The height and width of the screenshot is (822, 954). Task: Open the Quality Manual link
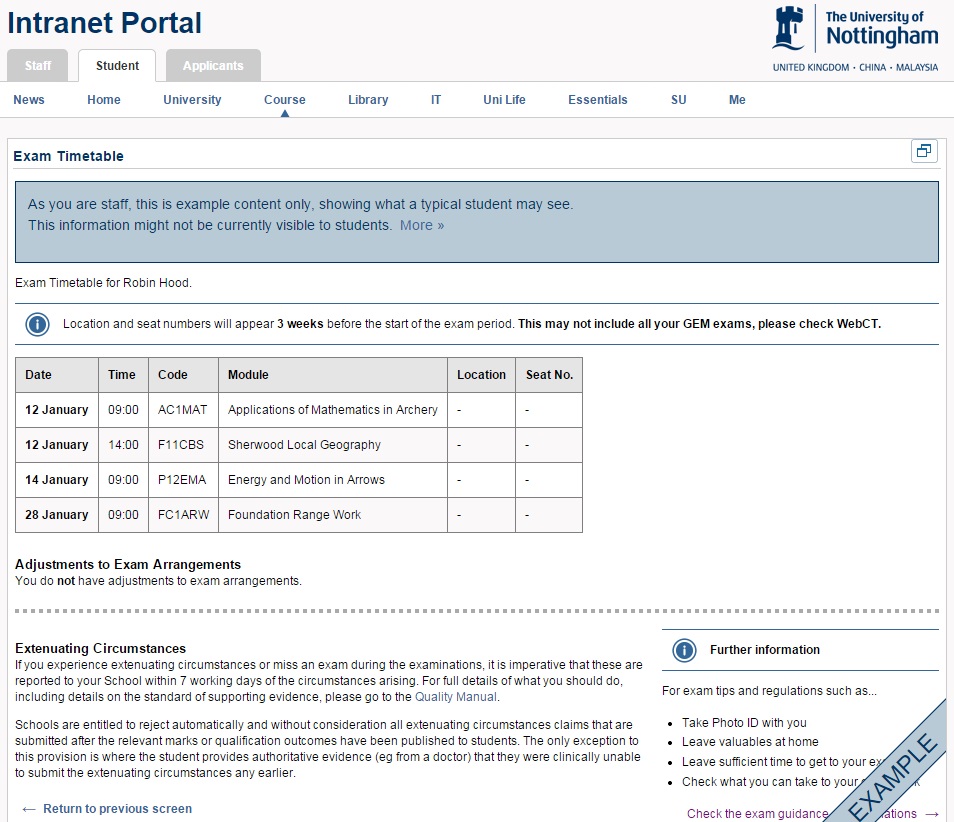(x=455, y=697)
